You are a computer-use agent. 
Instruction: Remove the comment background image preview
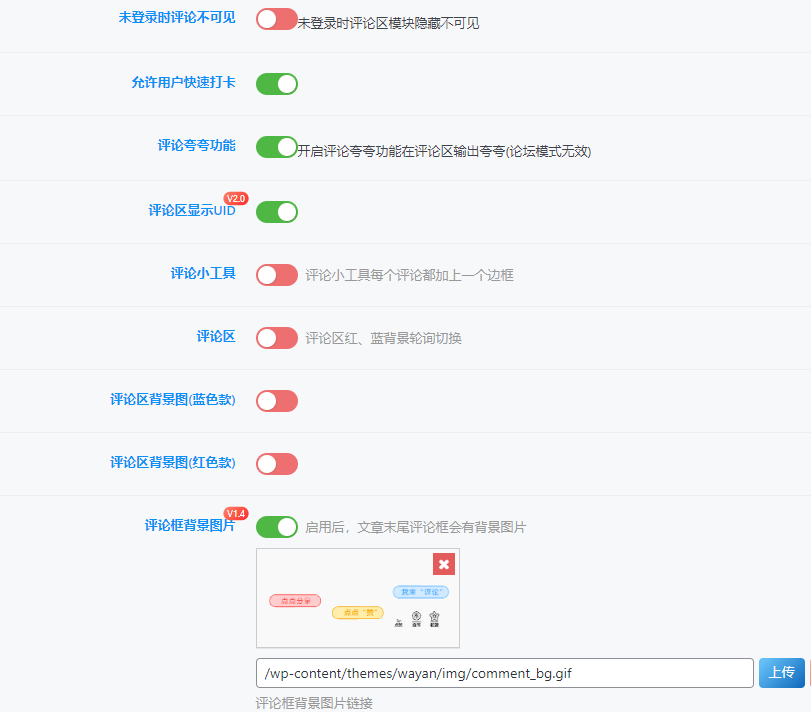tap(444, 564)
